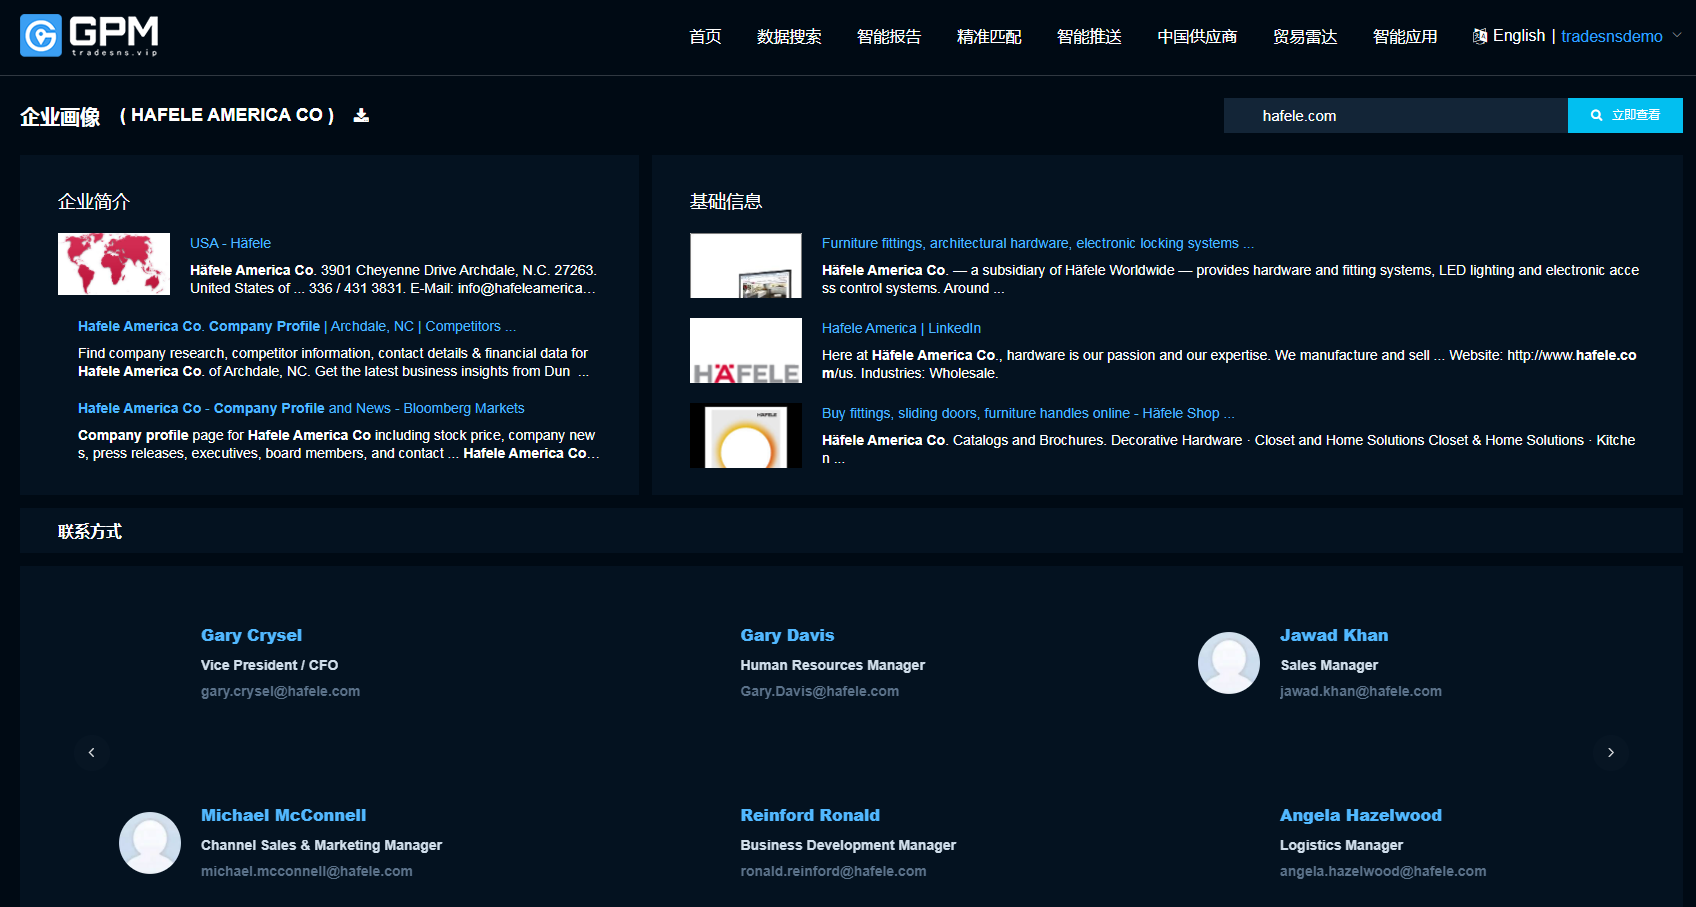Open Gary Davis's contact name
This screenshot has height=907, width=1696.
(x=787, y=635)
